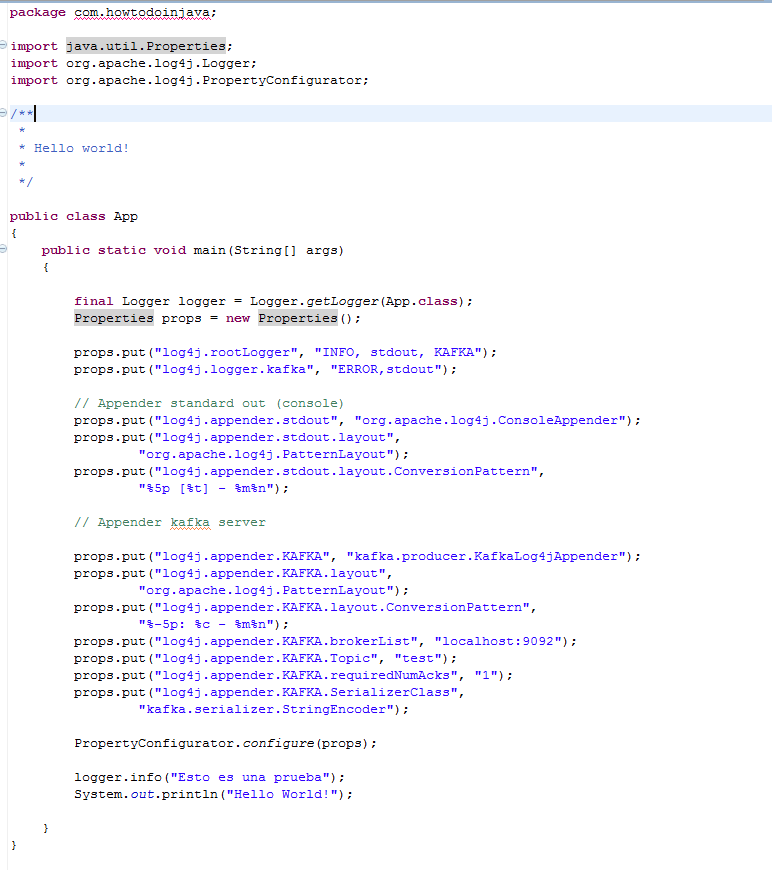Image resolution: width=772 pixels, height=870 pixels.
Task: Click the PropertyConfigurator import line
Action: click(x=217, y=80)
